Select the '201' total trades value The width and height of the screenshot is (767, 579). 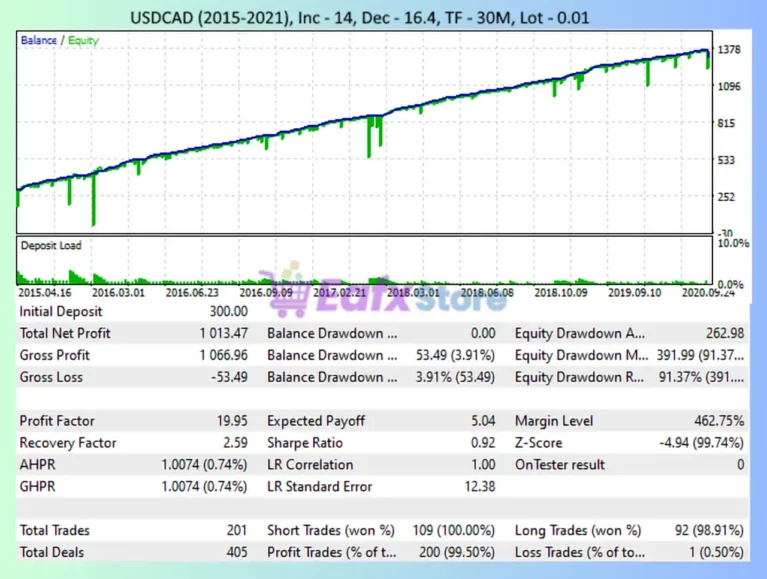click(x=237, y=531)
